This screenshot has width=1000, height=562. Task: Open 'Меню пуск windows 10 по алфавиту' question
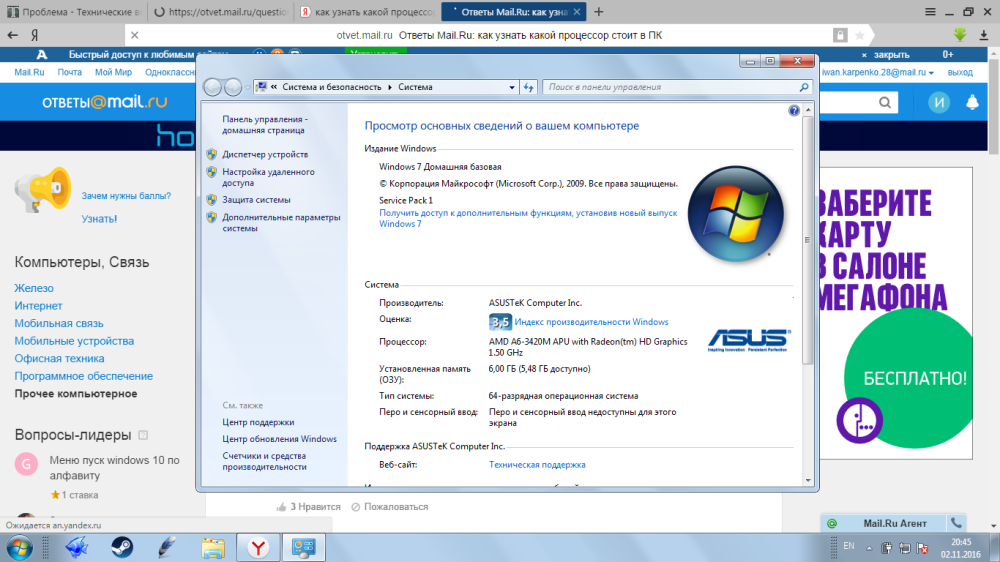pos(115,468)
